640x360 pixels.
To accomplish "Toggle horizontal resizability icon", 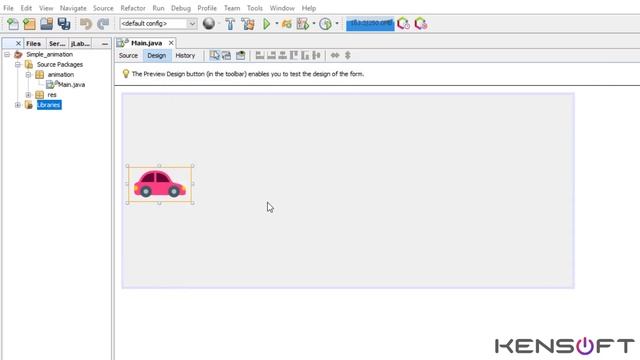I will pyautogui.click(x=335, y=55).
